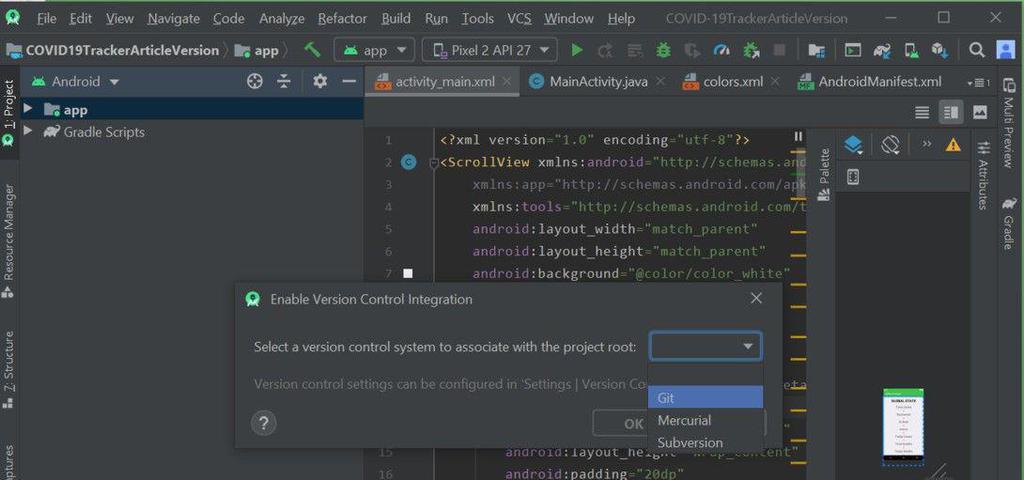Viewport: 1024px width, 480px height.
Task: Expand Gradle Scripts tree node
Action: (27, 131)
